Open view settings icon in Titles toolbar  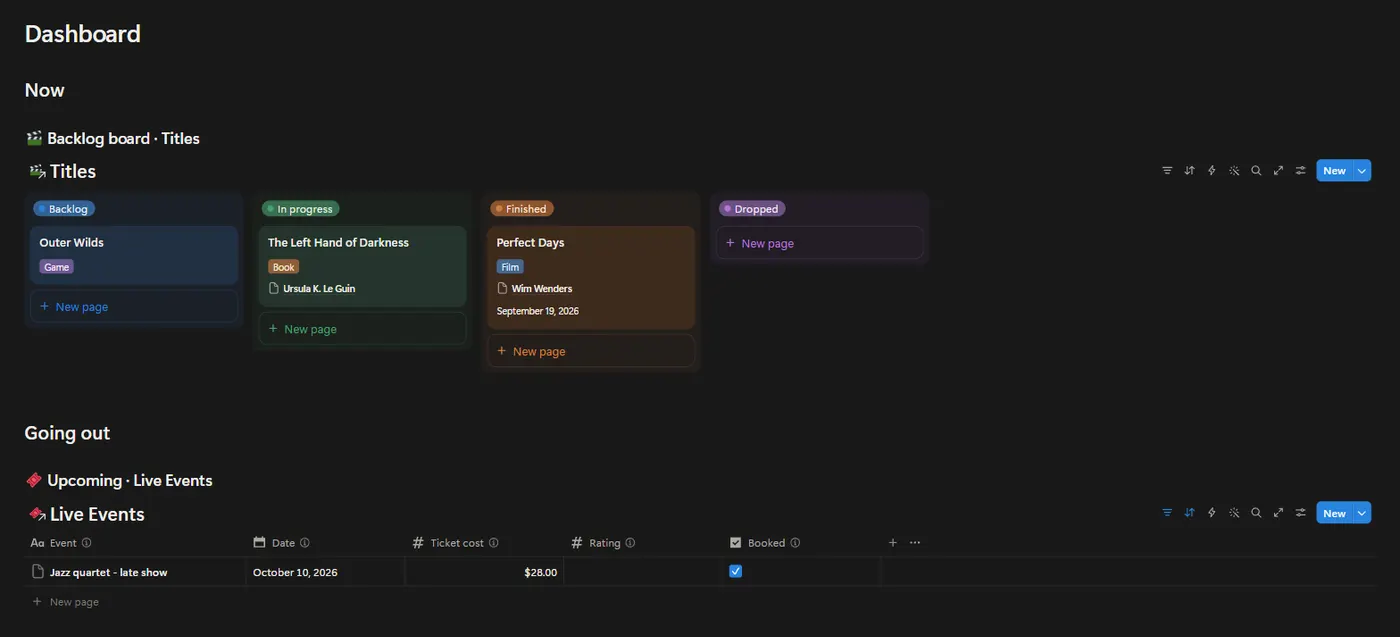pos(1300,171)
